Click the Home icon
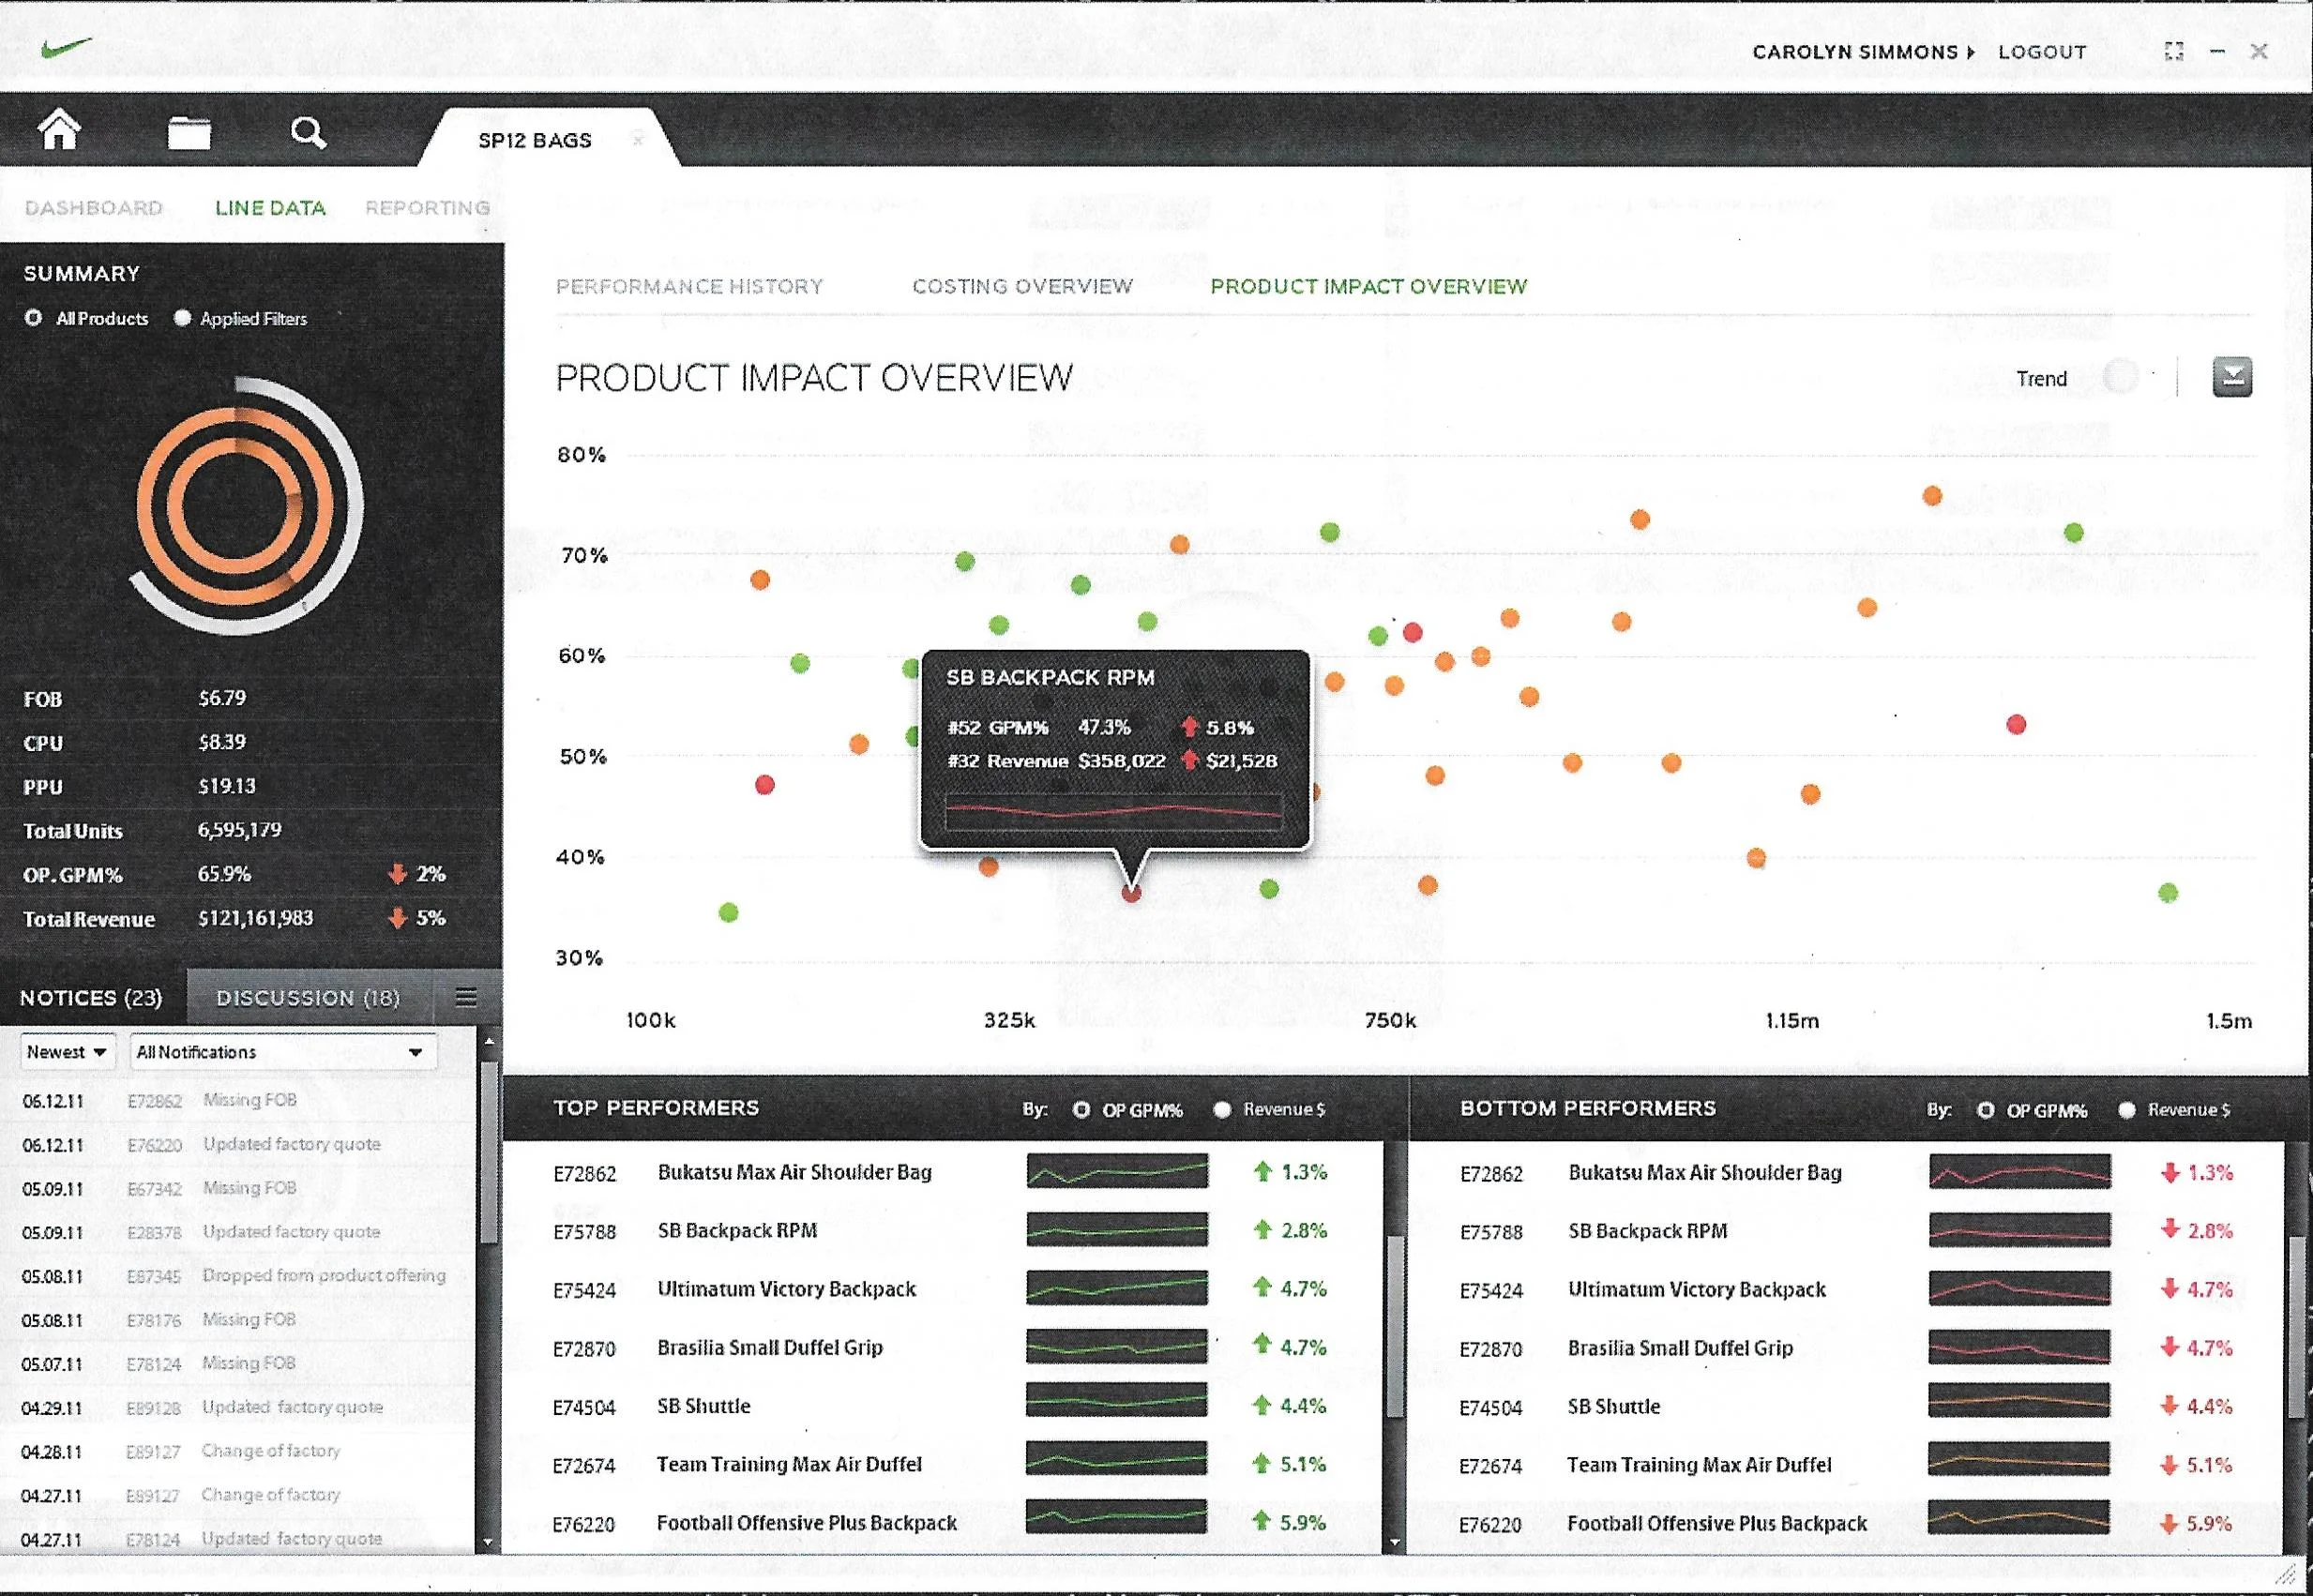The width and height of the screenshot is (2313, 1596). tap(59, 131)
